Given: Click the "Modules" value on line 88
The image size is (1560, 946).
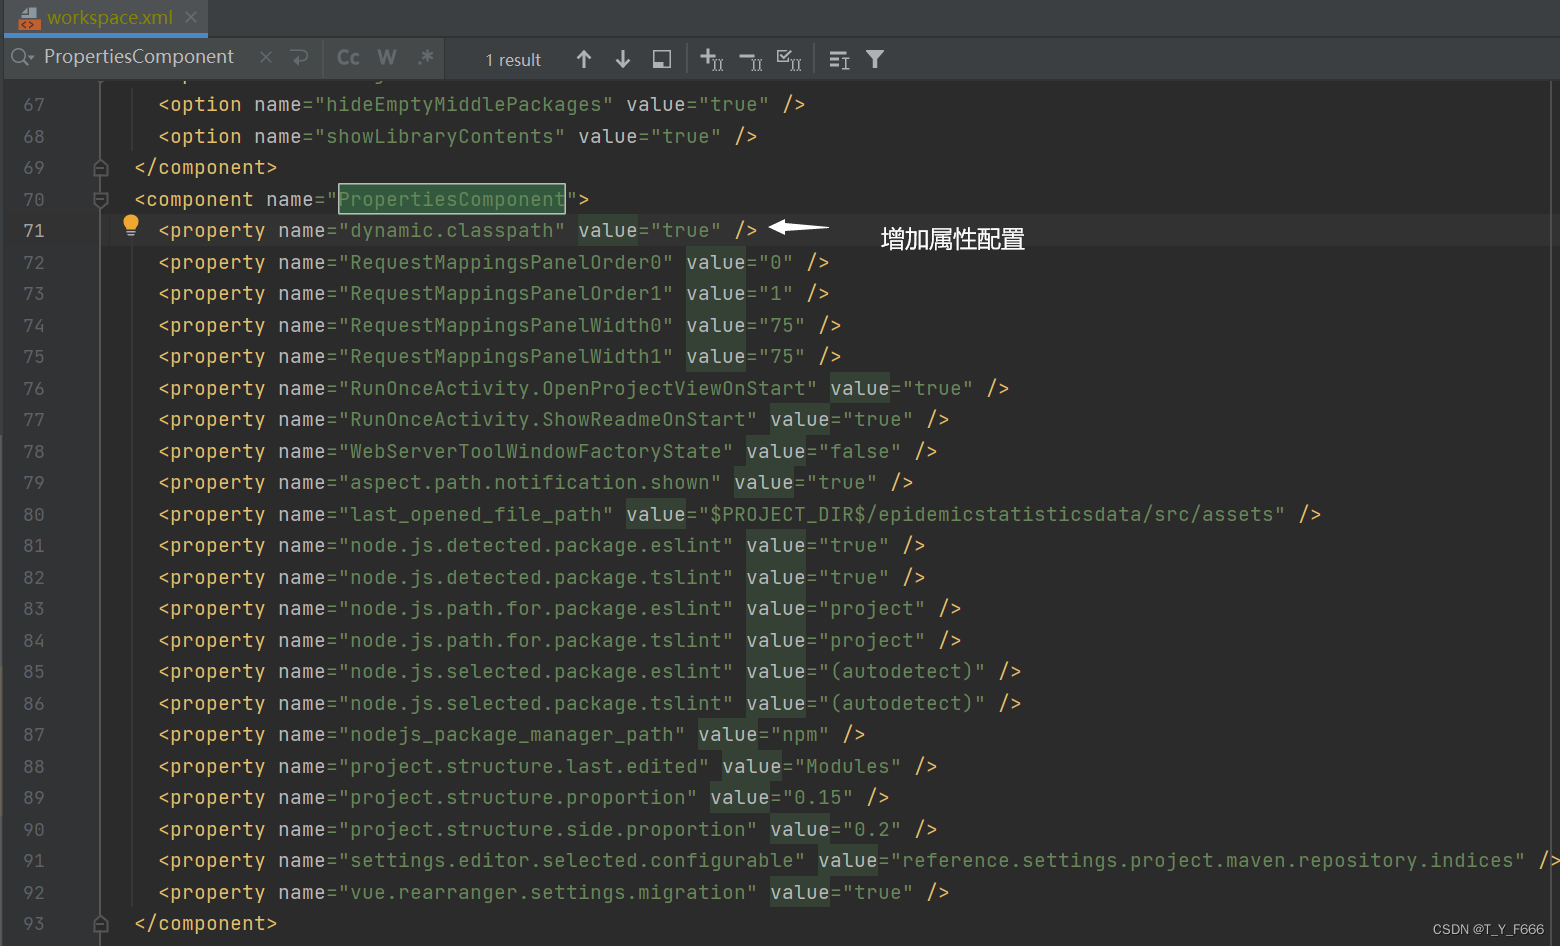Looking at the screenshot, I should (847, 766).
